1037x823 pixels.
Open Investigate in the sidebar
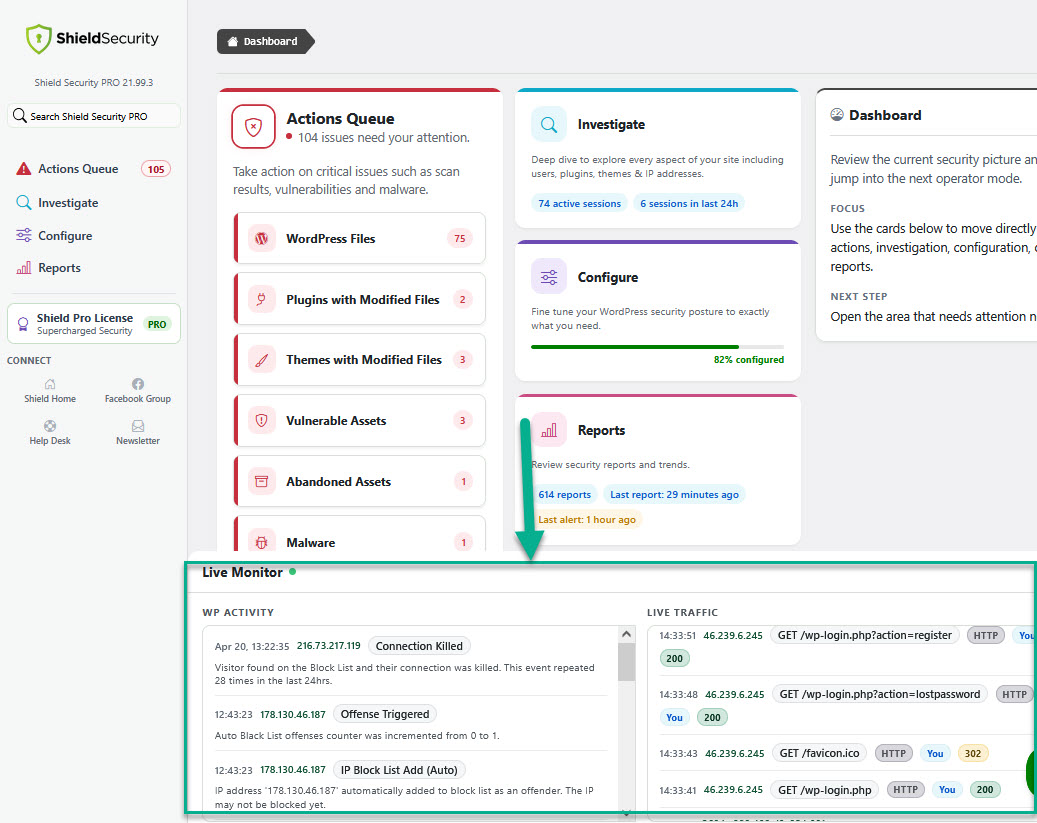68,202
